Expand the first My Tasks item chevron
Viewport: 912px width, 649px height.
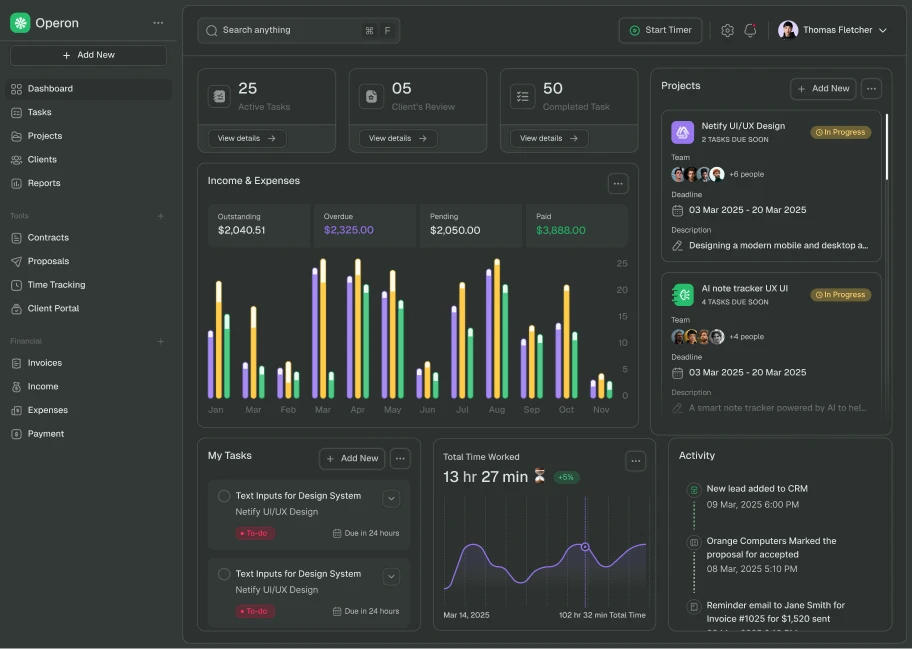point(391,497)
